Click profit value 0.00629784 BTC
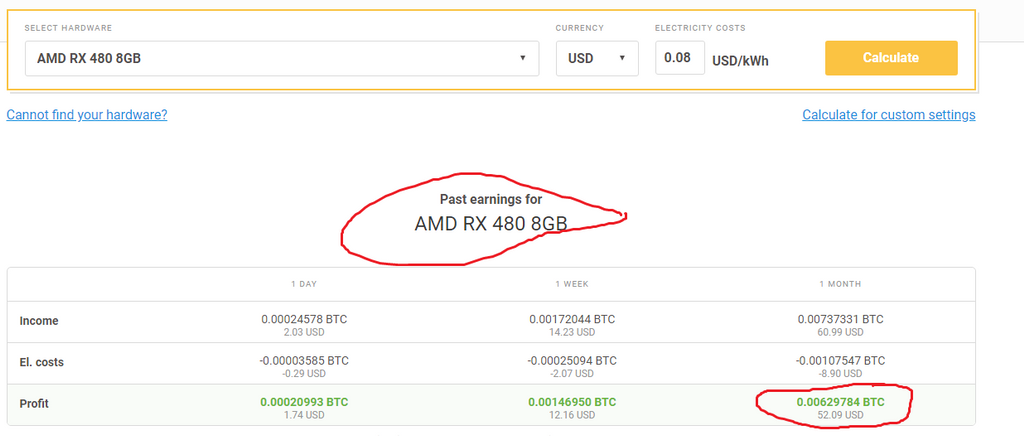 click(840, 403)
